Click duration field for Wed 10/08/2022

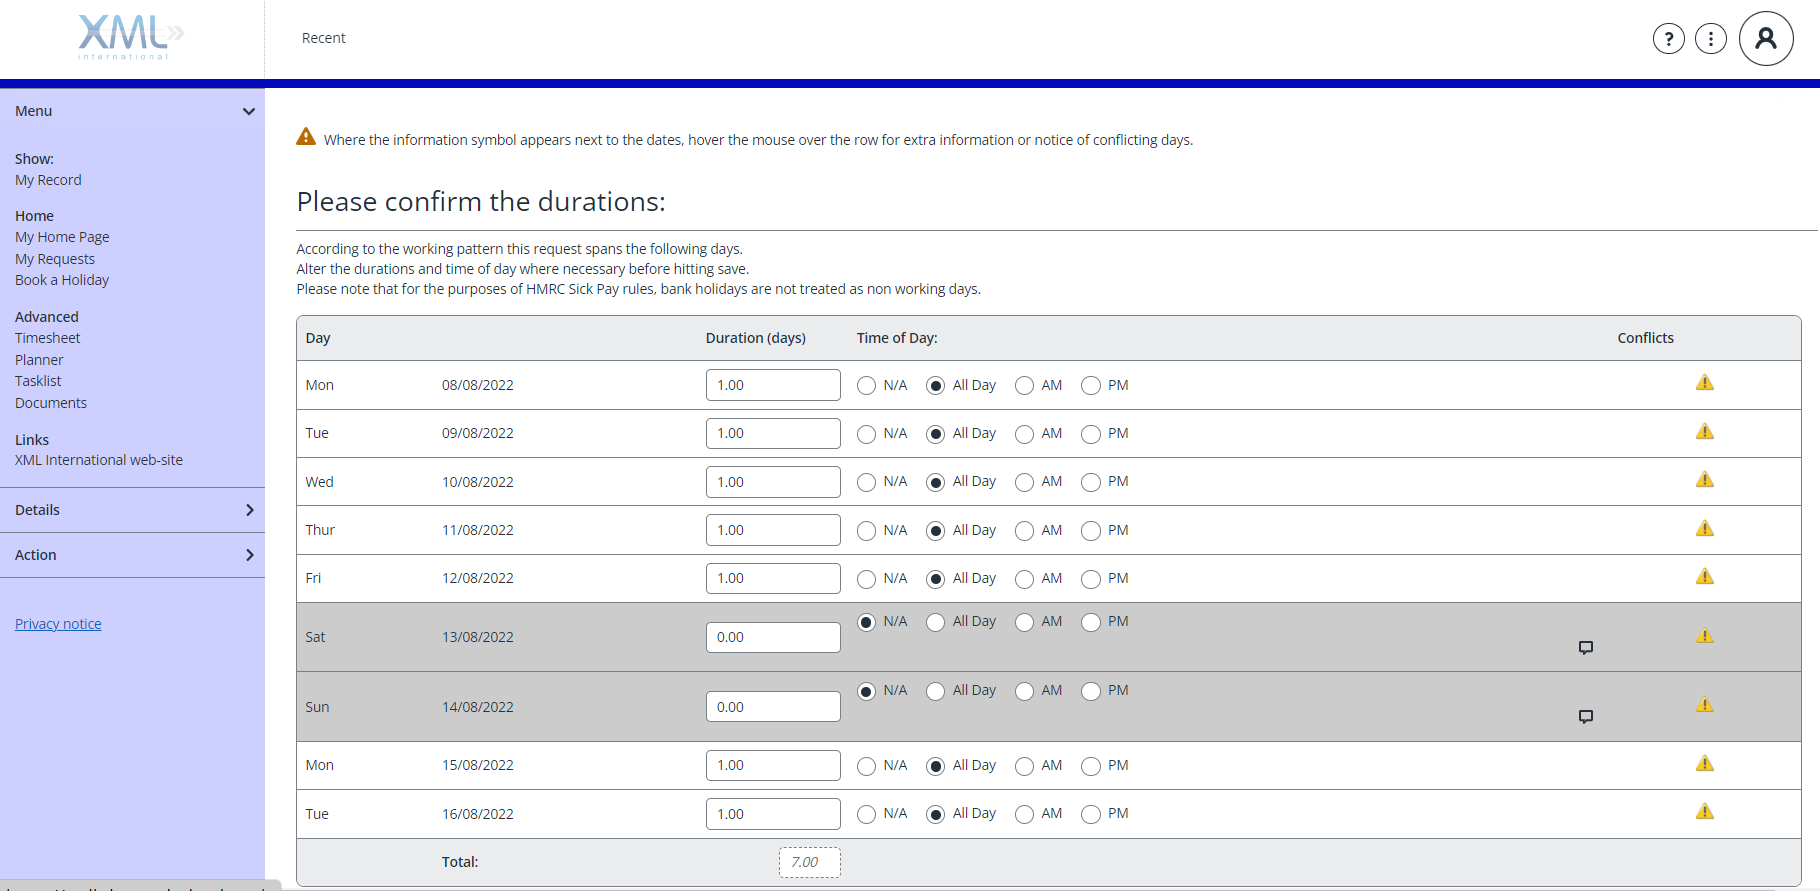tap(773, 482)
